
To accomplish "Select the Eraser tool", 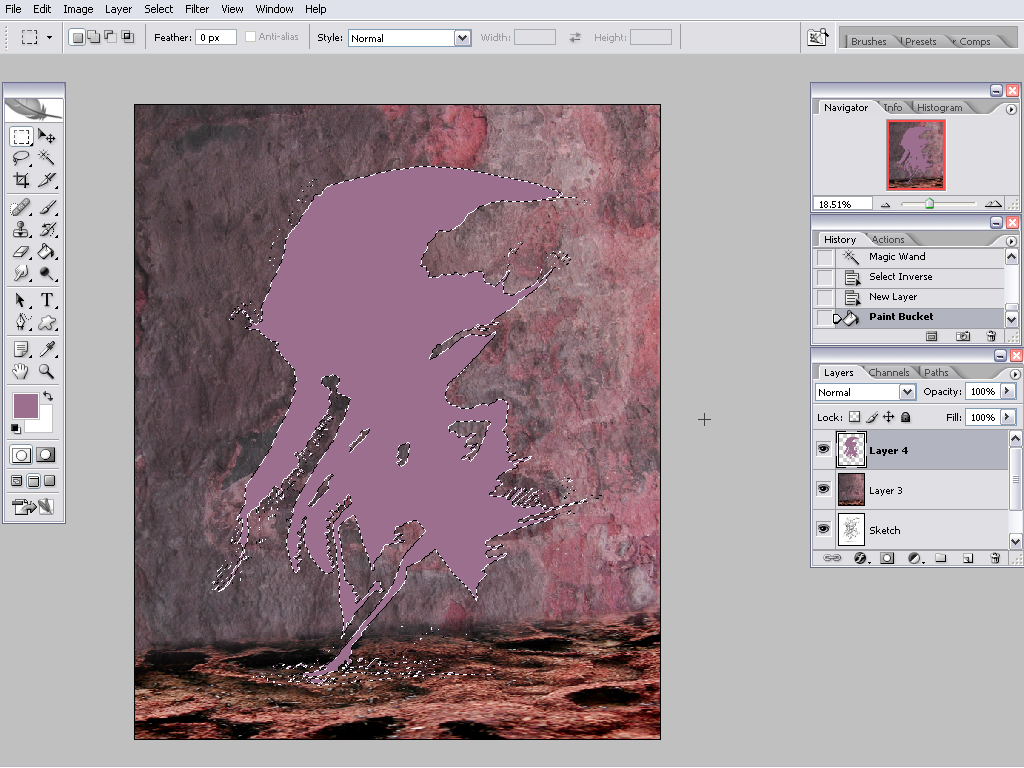I will (22, 251).
